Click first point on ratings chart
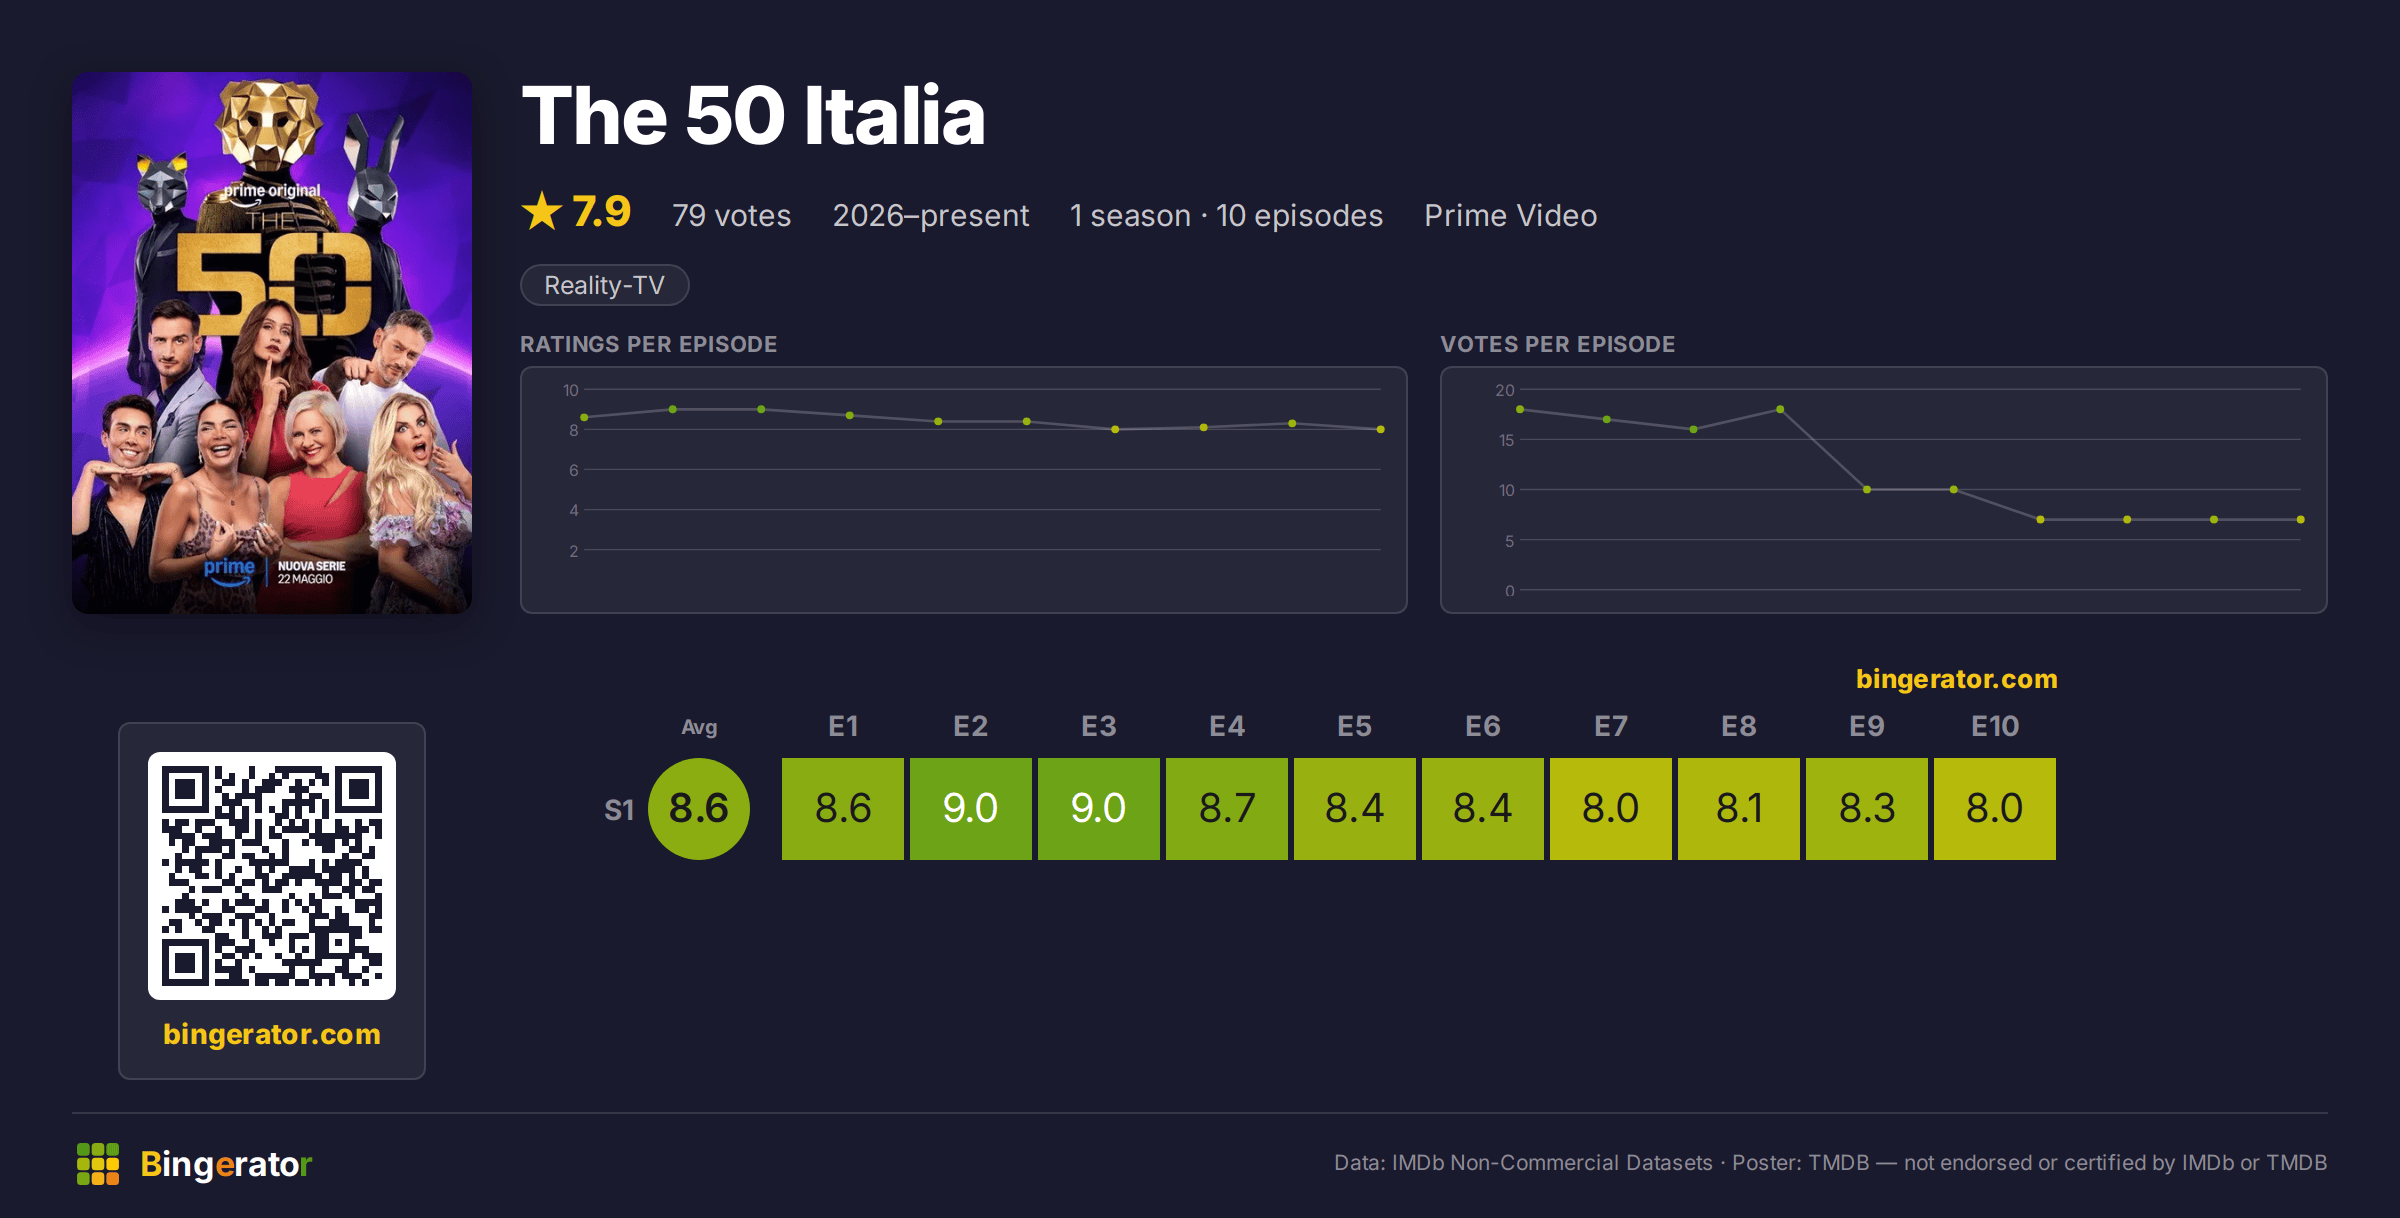The width and height of the screenshot is (2400, 1218). point(585,417)
